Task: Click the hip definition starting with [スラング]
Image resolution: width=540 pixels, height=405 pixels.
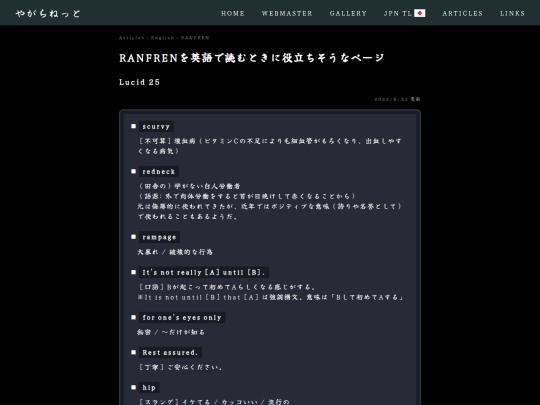Action: [214, 402]
